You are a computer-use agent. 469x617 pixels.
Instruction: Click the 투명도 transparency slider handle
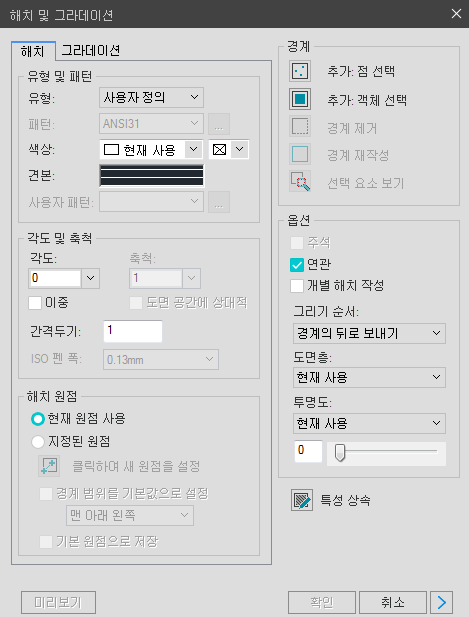(x=340, y=453)
